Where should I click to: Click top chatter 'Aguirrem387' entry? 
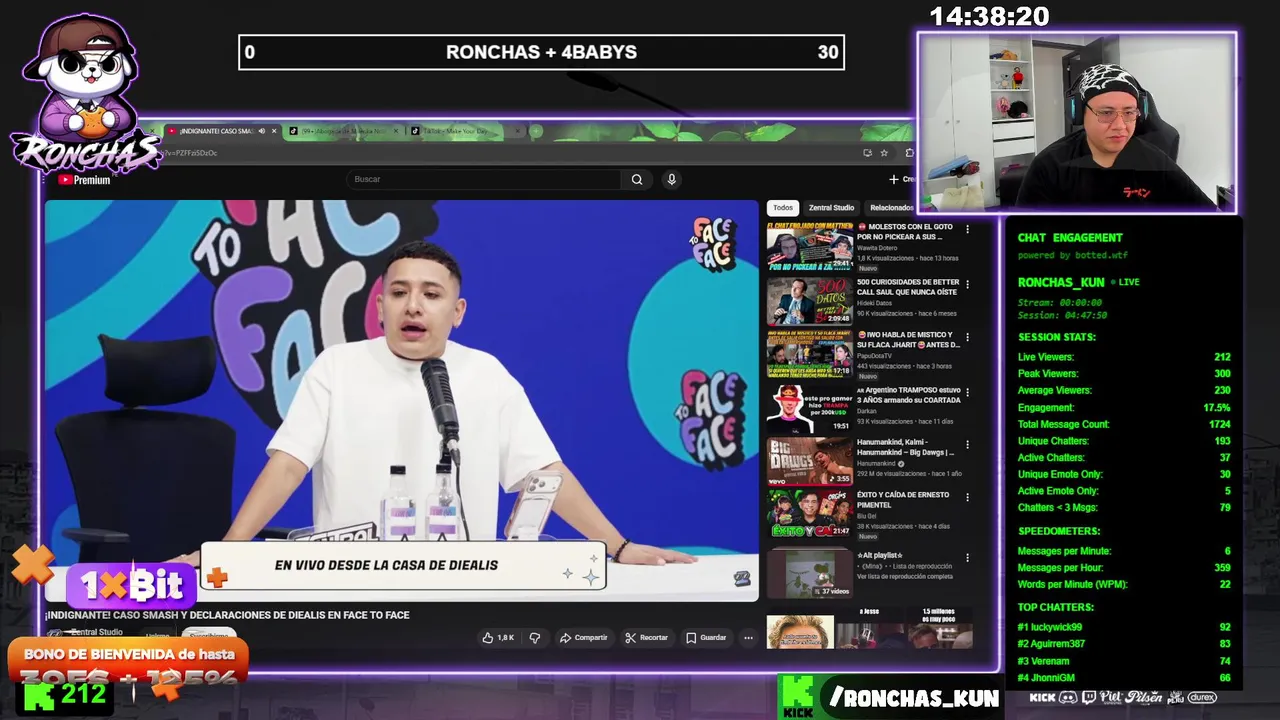click(x=1124, y=644)
